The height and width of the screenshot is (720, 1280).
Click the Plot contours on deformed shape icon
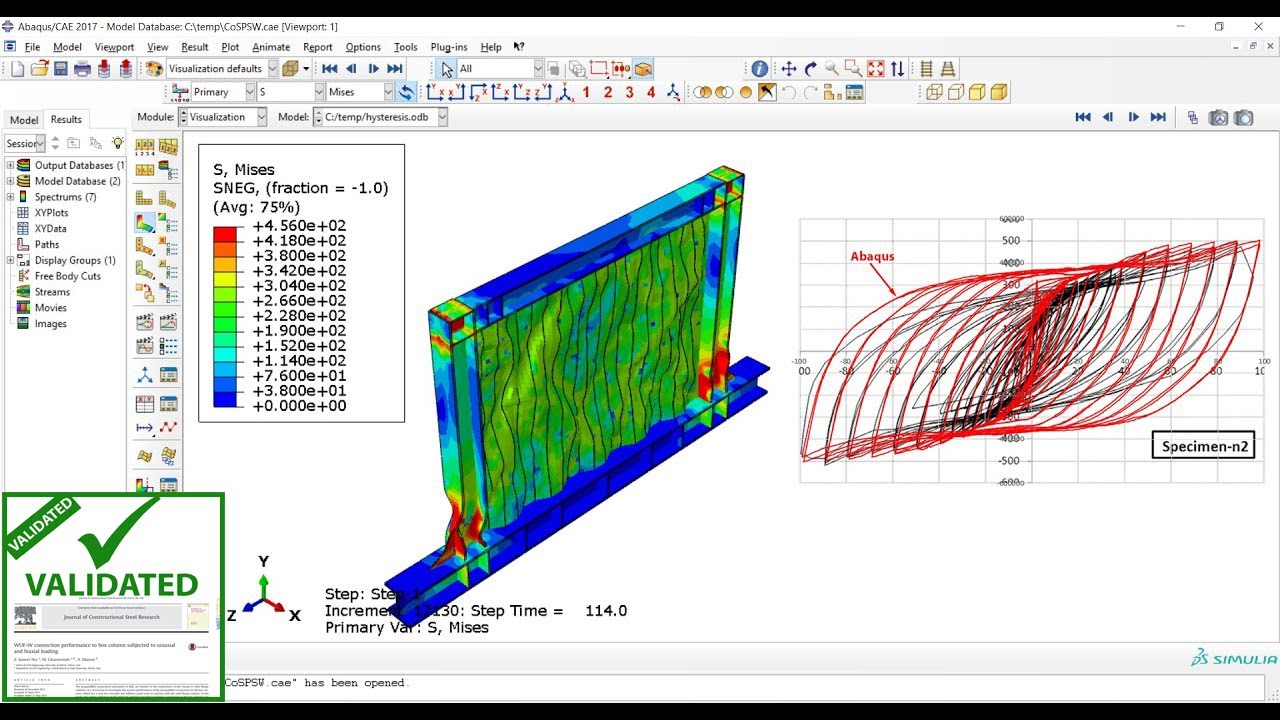146,222
